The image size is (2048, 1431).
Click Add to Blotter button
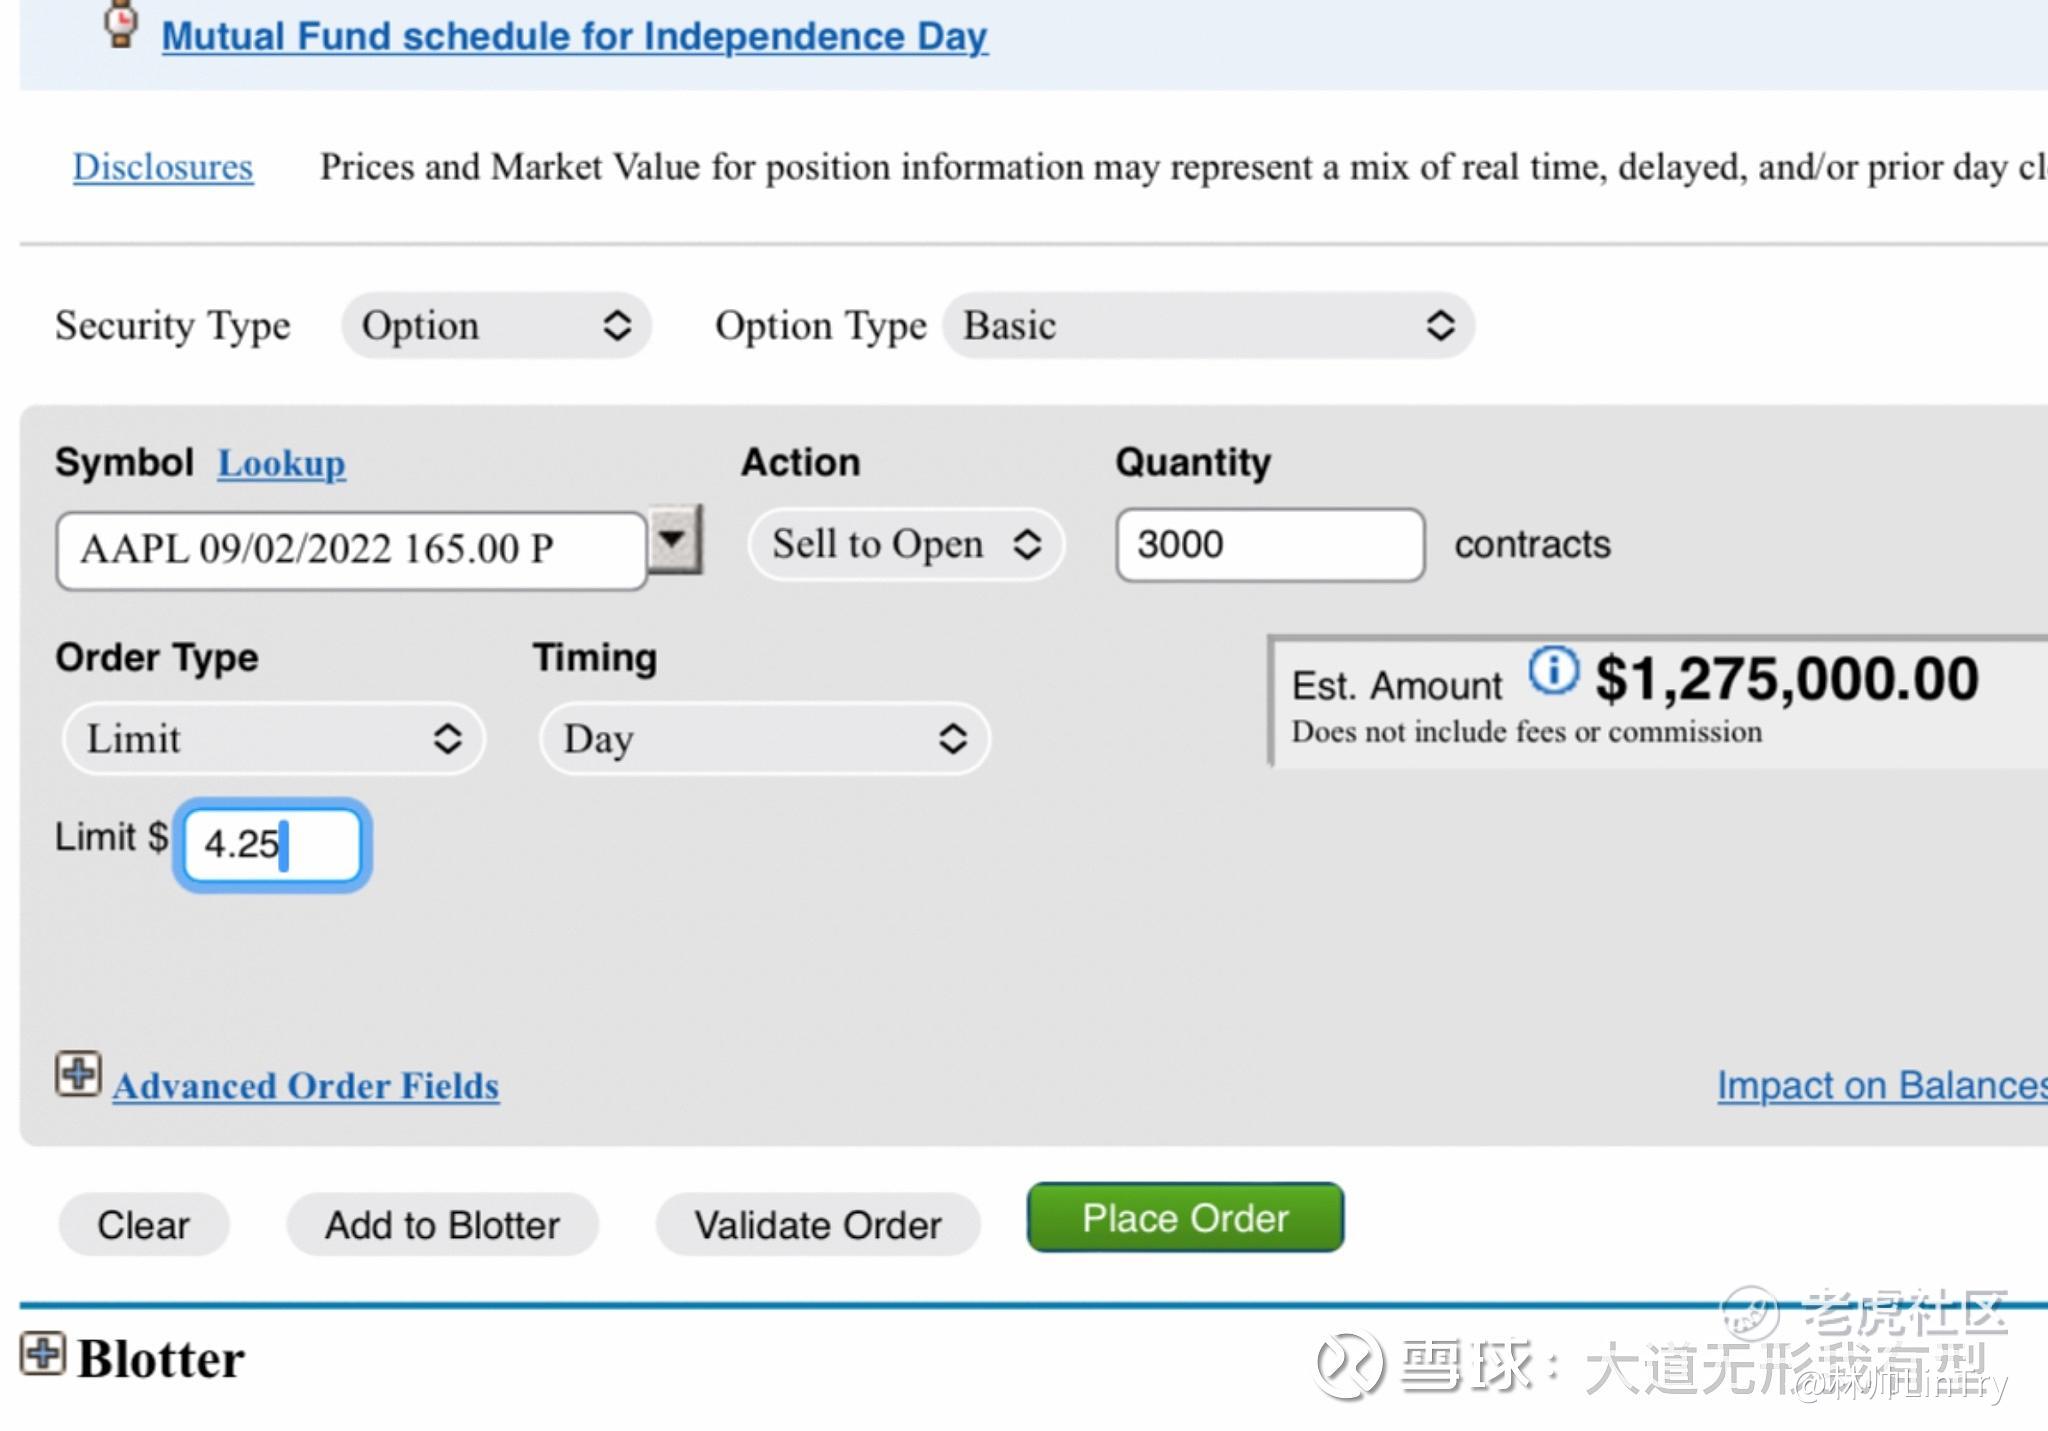pyautogui.click(x=443, y=1225)
